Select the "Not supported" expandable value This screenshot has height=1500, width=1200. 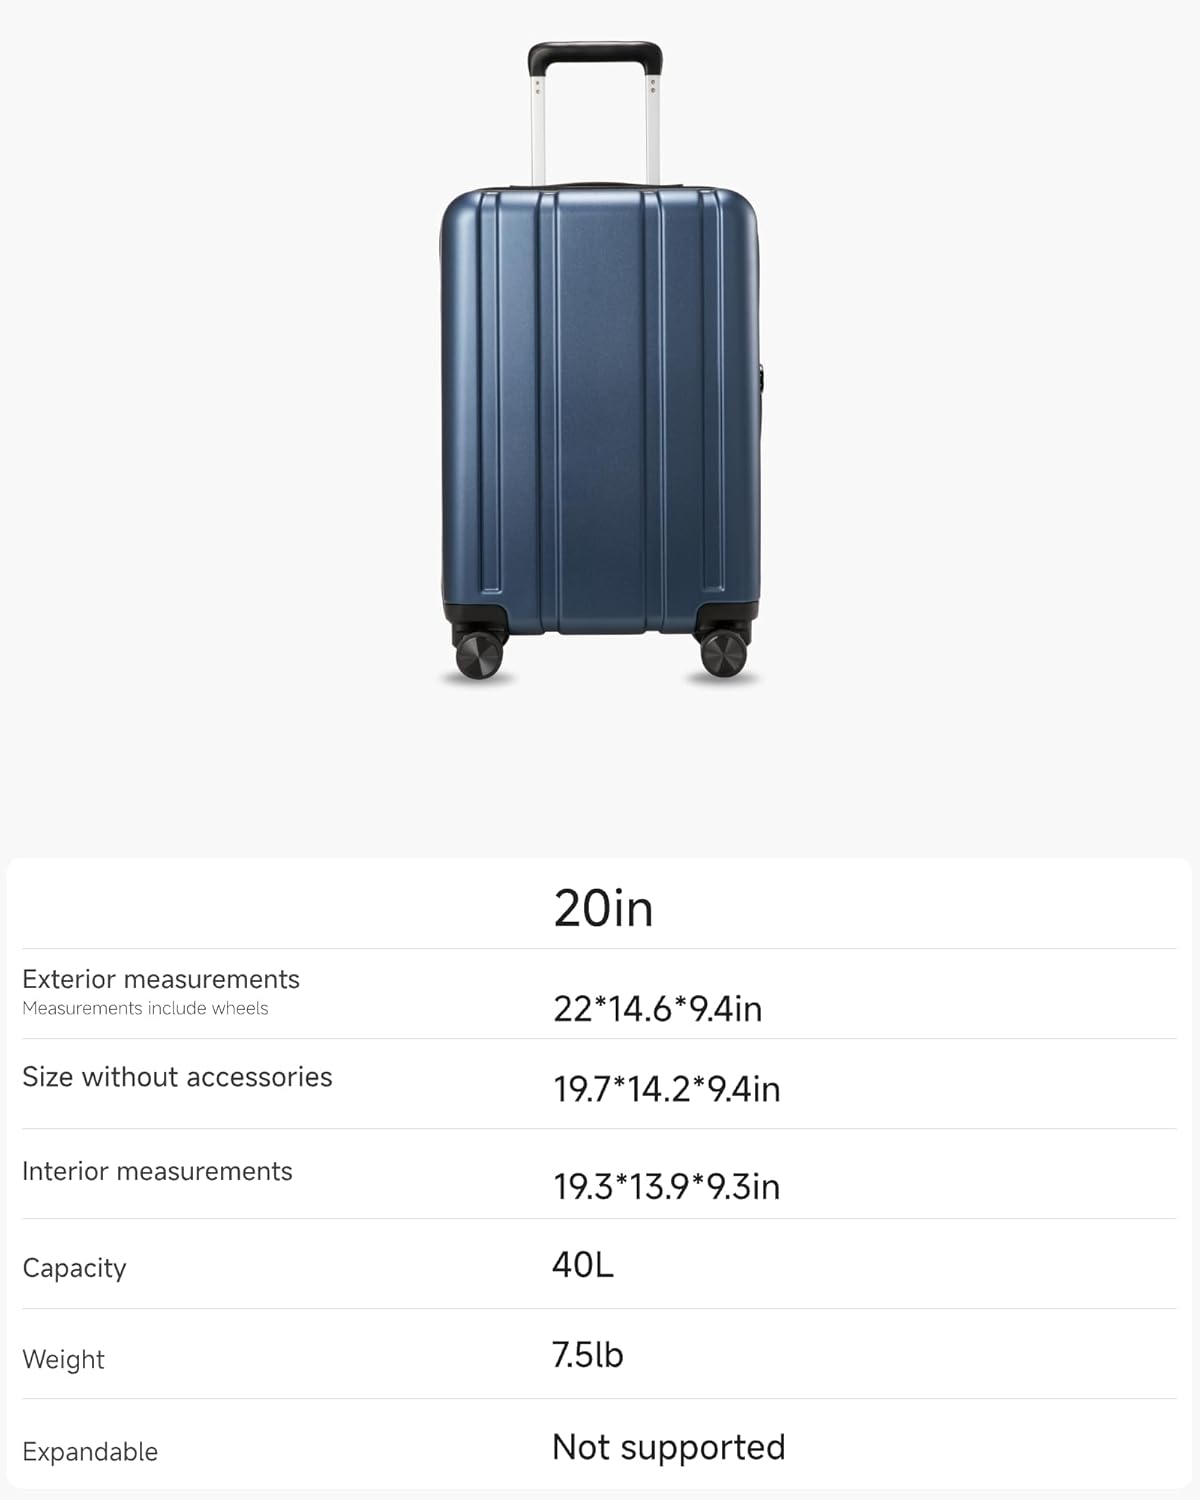669,1447
